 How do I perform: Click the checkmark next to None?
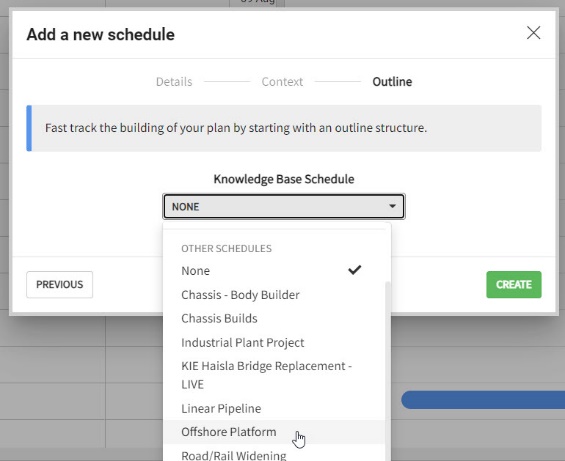point(355,270)
